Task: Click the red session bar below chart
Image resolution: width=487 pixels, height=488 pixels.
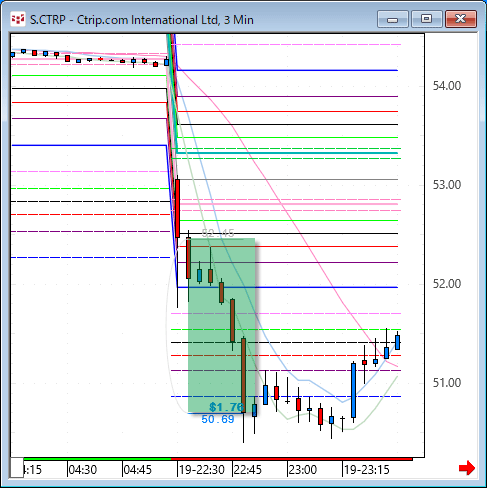Action: click(x=292, y=459)
